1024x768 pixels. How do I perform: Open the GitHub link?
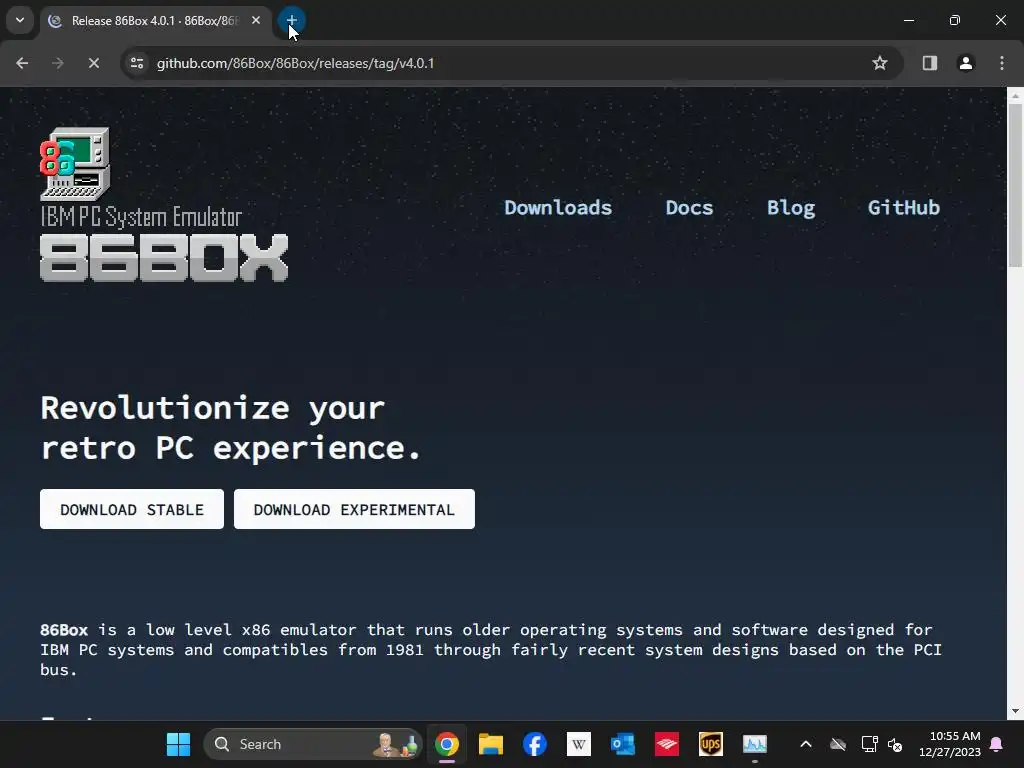point(903,208)
